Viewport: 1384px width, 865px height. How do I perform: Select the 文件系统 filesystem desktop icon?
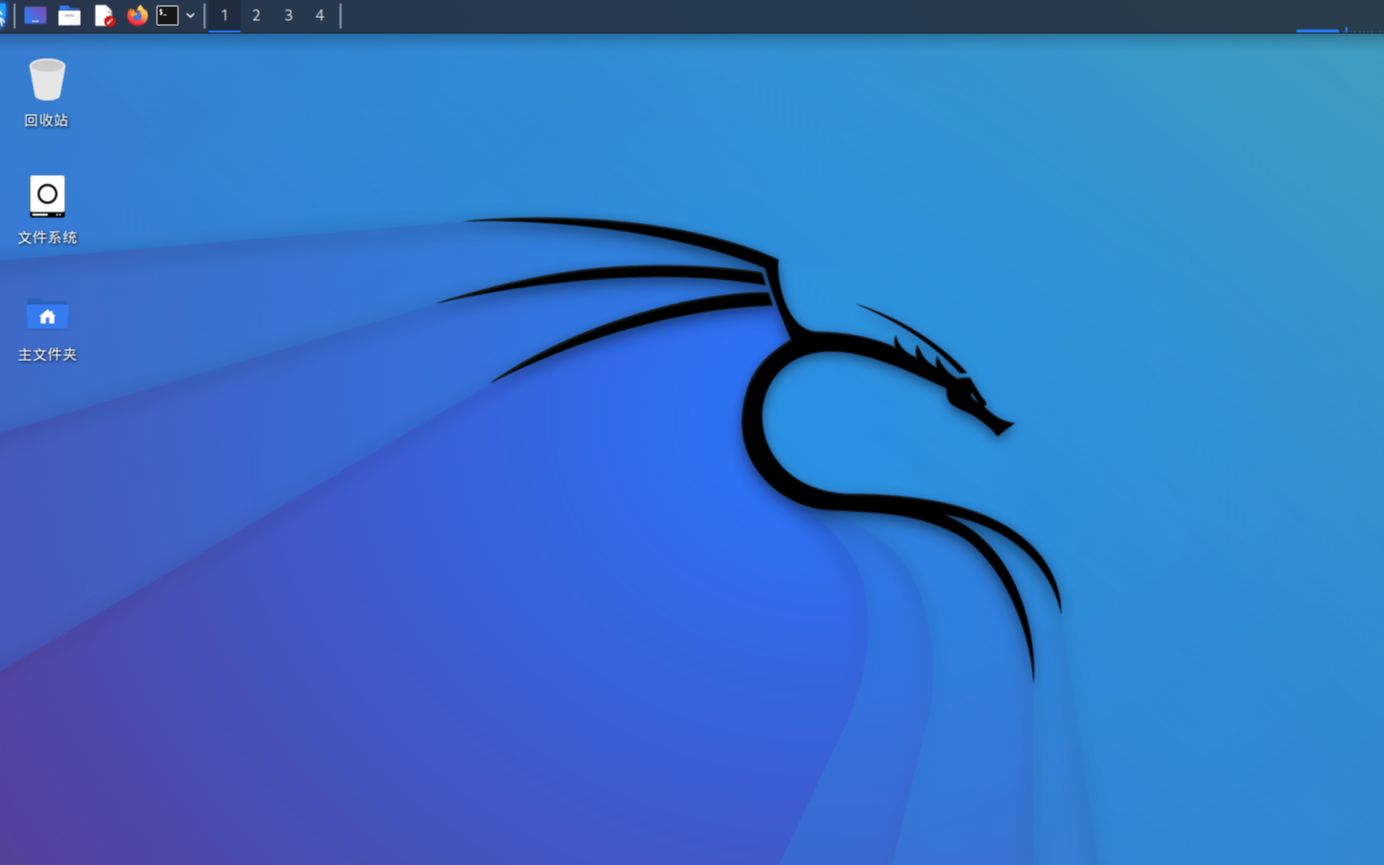[x=47, y=210]
